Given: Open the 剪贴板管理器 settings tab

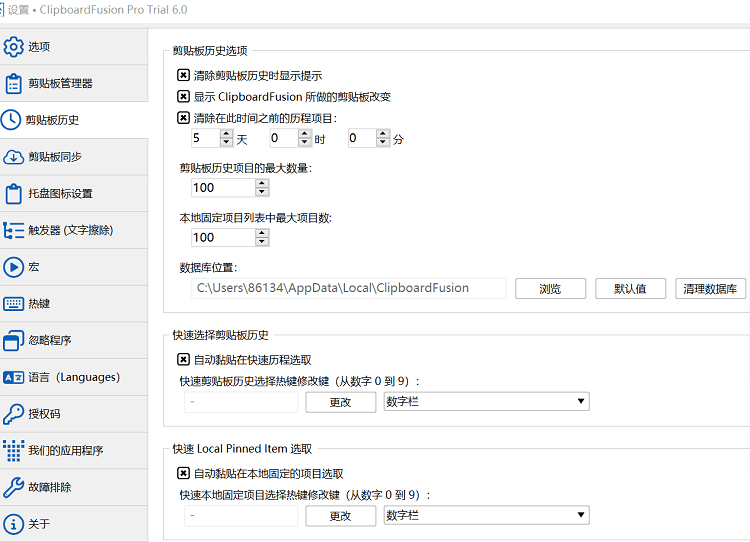Looking at the screenshot, I should coord(74,83).
